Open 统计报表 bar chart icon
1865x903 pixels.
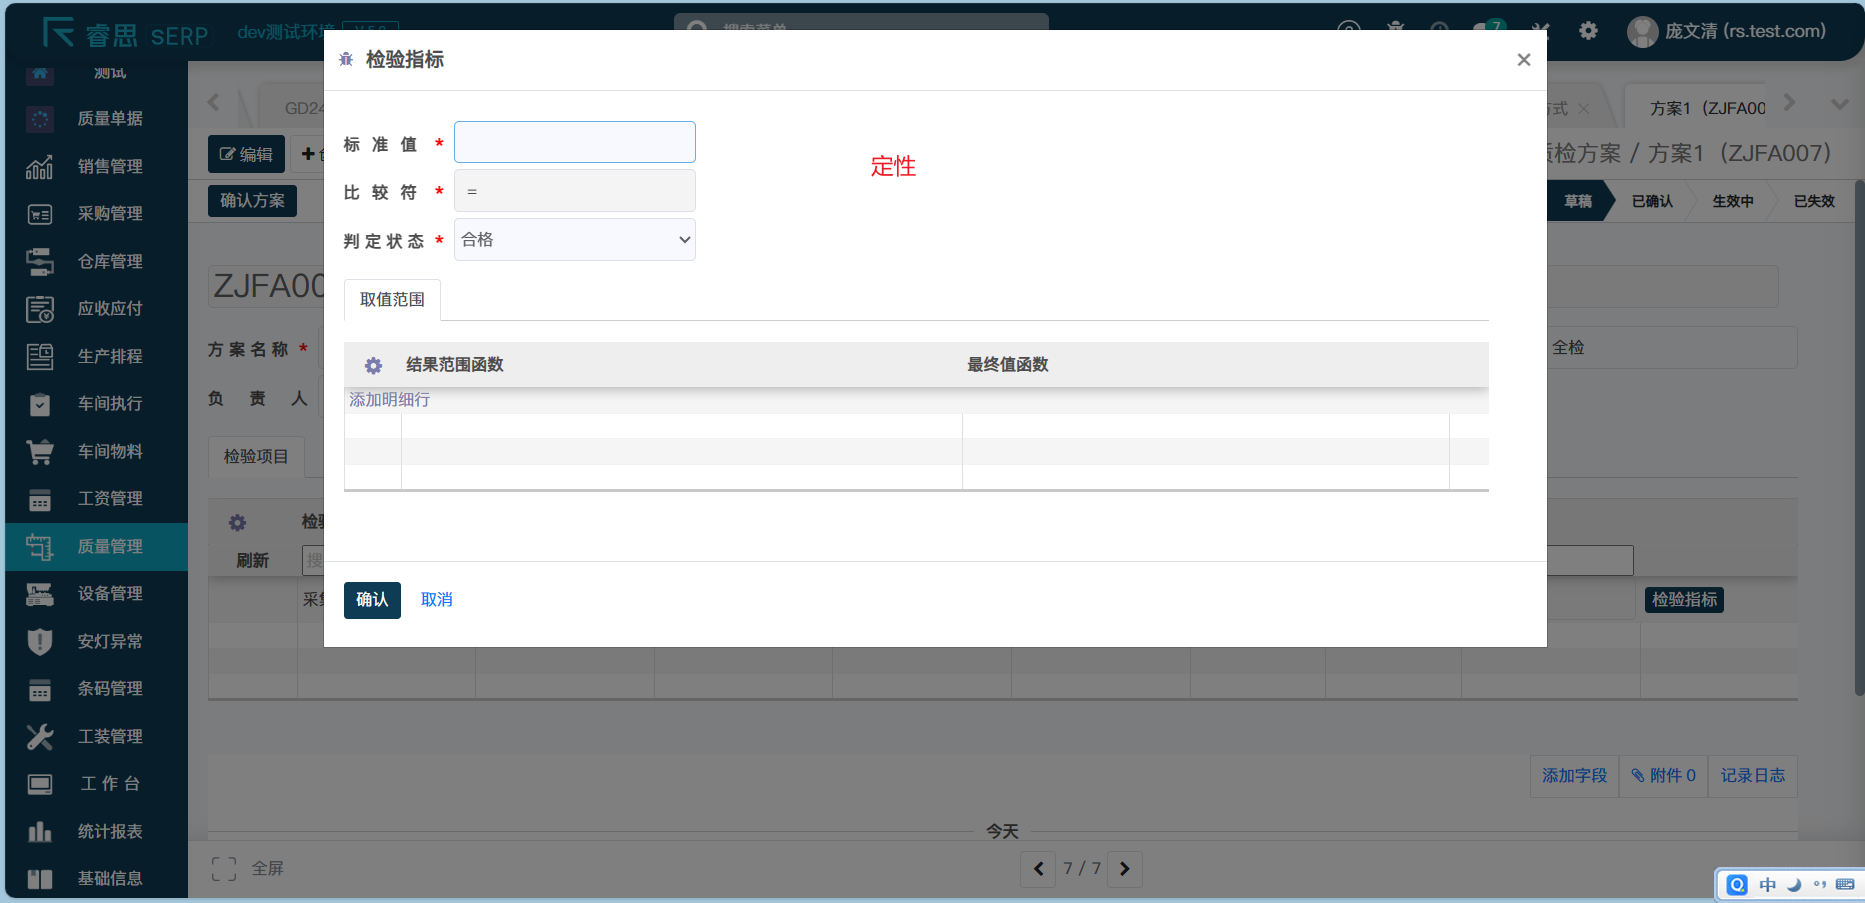(40, 832)
